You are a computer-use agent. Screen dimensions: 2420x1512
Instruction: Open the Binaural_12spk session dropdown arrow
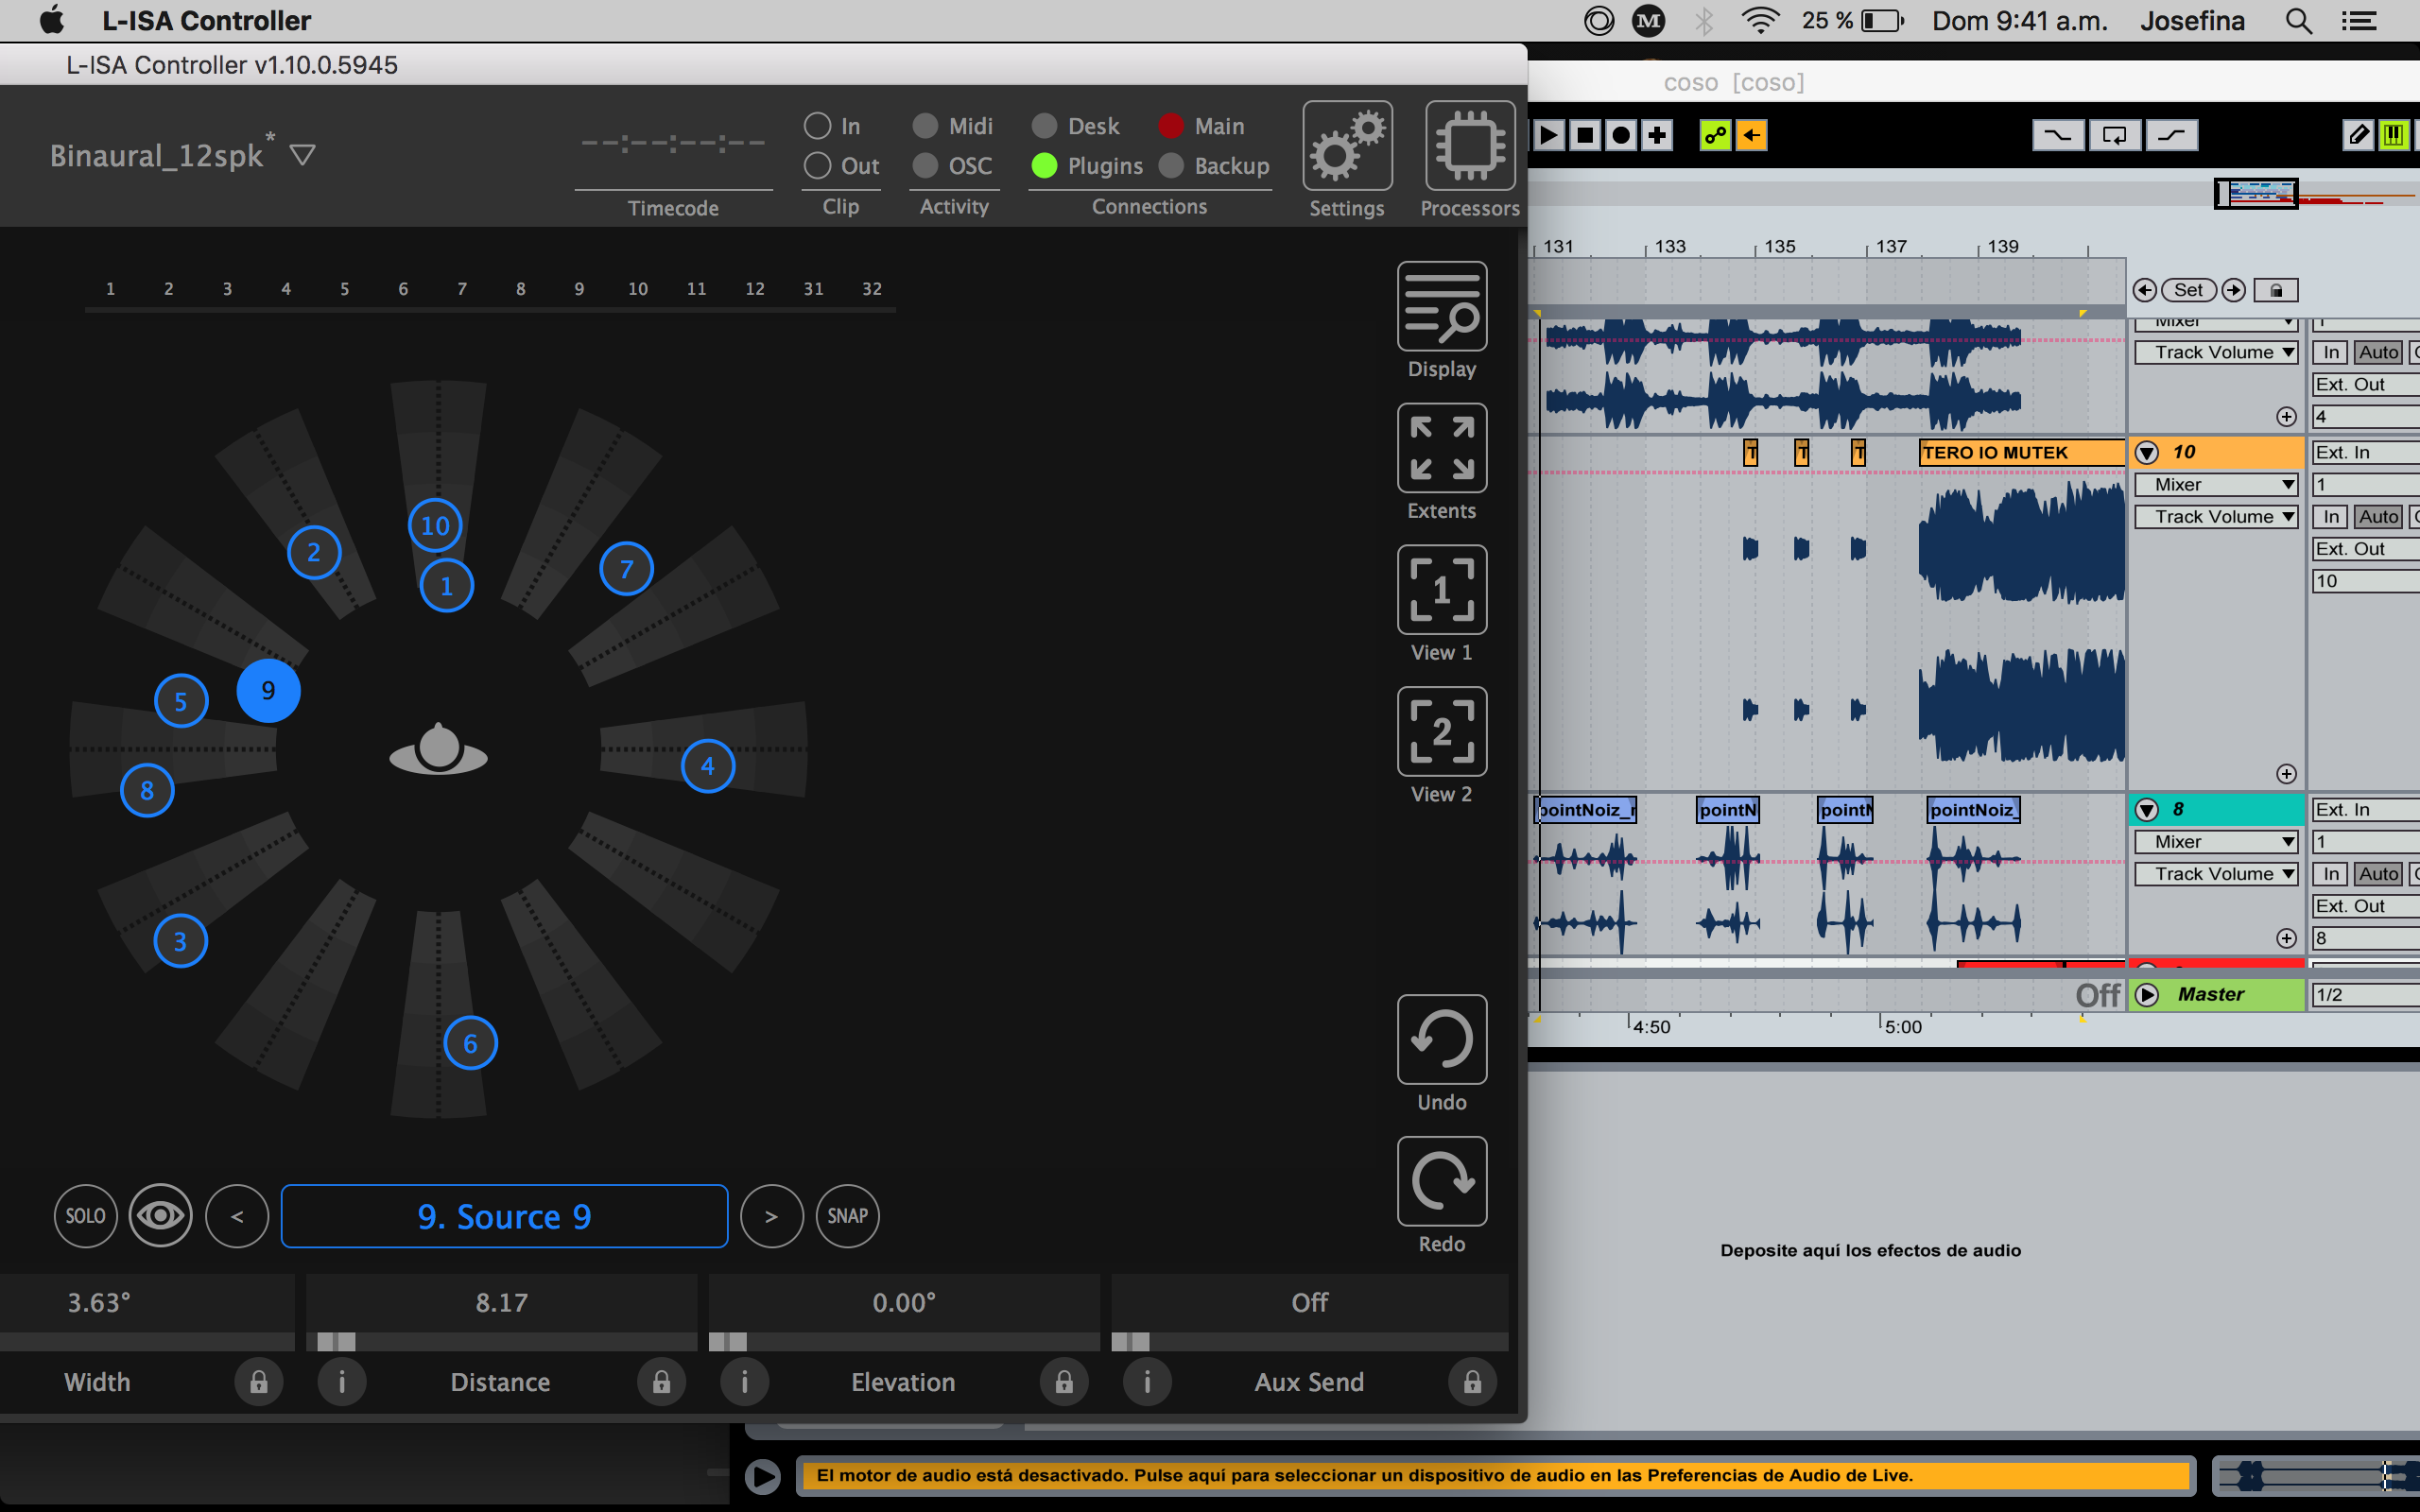tap(302, 155)
